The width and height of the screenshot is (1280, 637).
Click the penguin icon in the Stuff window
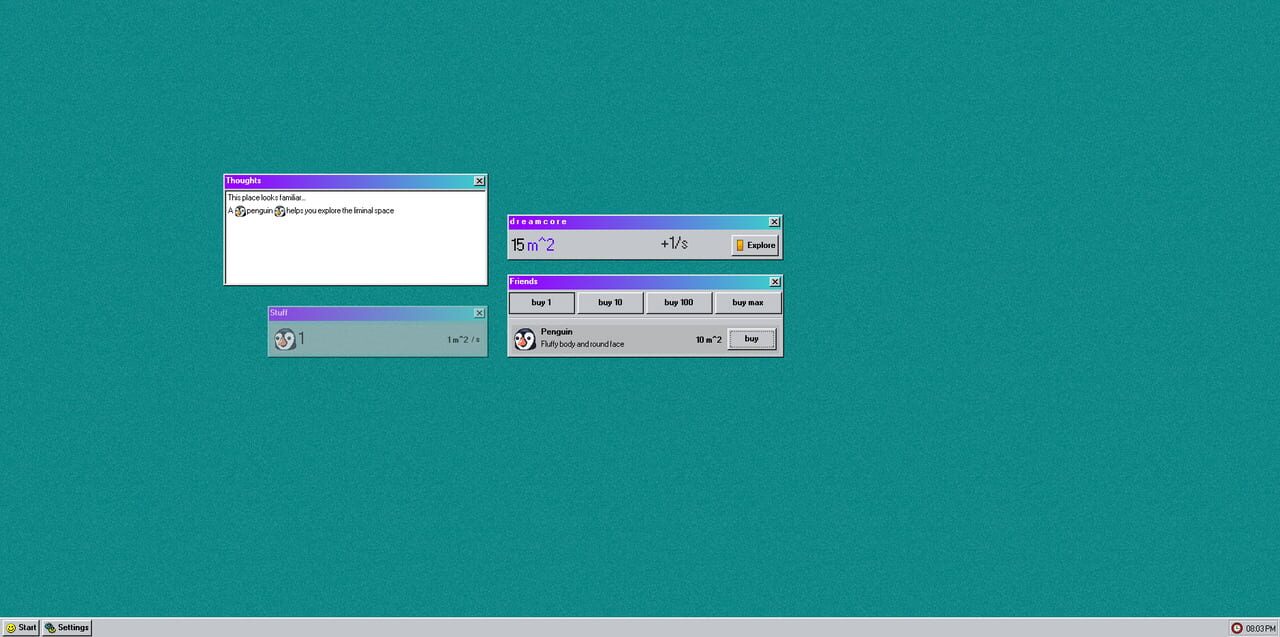(284, 339)
